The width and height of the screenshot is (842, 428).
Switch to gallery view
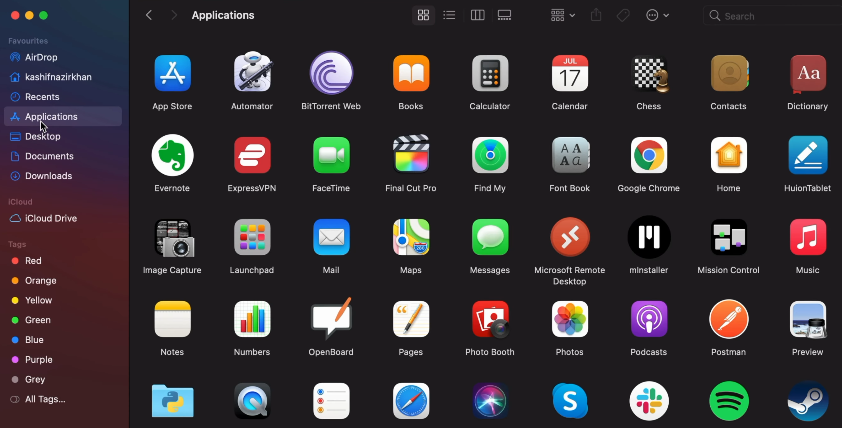coord(504,15)
